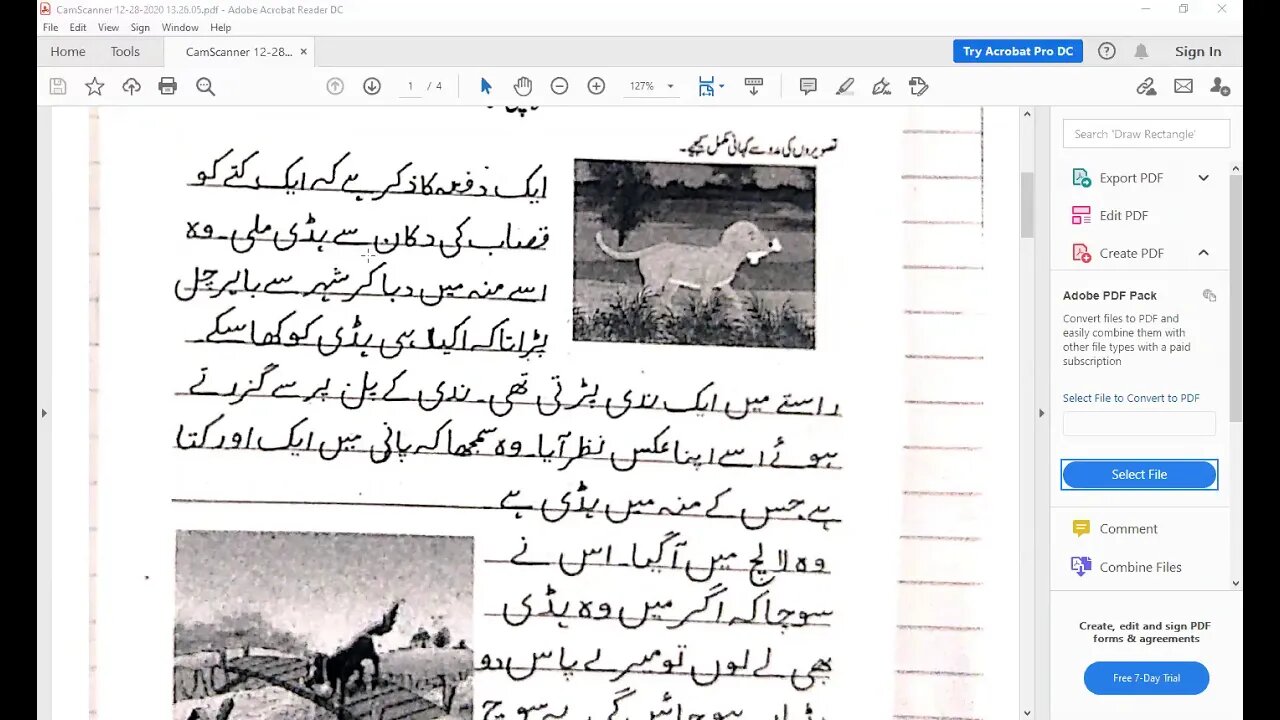
Task: Open the Create PDF tool
Action: [1131, 253]
